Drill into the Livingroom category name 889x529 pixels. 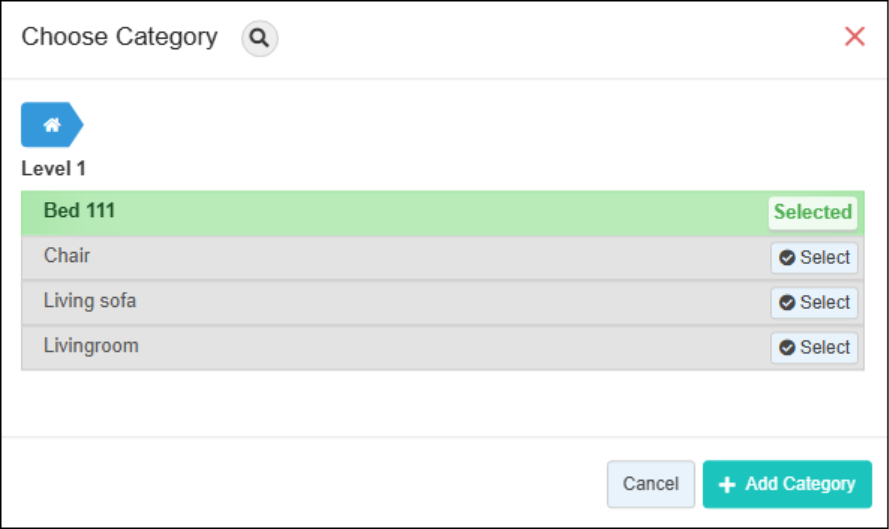[91, 346]
